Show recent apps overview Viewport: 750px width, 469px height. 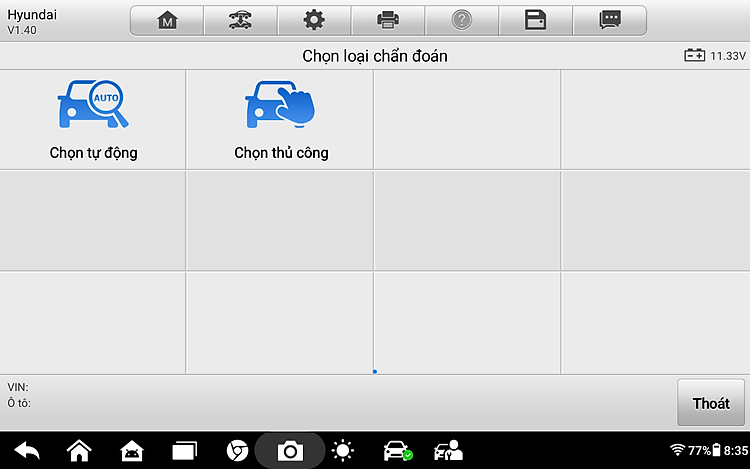click(x=185, y=451)
